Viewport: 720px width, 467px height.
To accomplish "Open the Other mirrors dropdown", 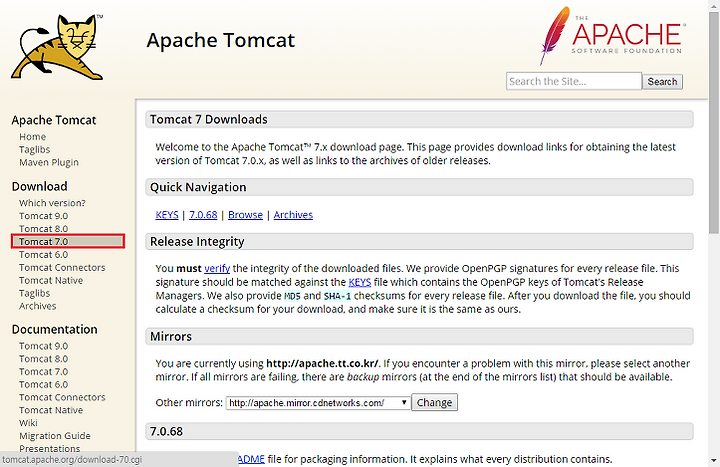I will [318, 403].
